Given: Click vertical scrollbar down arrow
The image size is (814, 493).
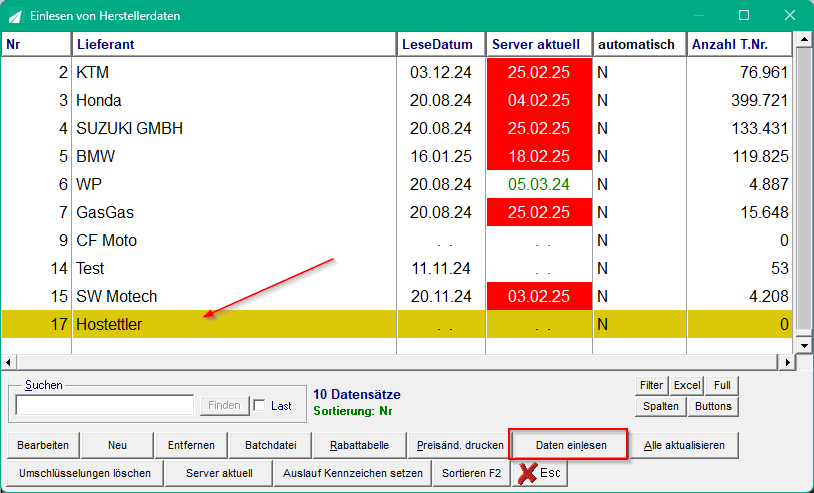Looking at the screenshot, I should coord(804,345).
